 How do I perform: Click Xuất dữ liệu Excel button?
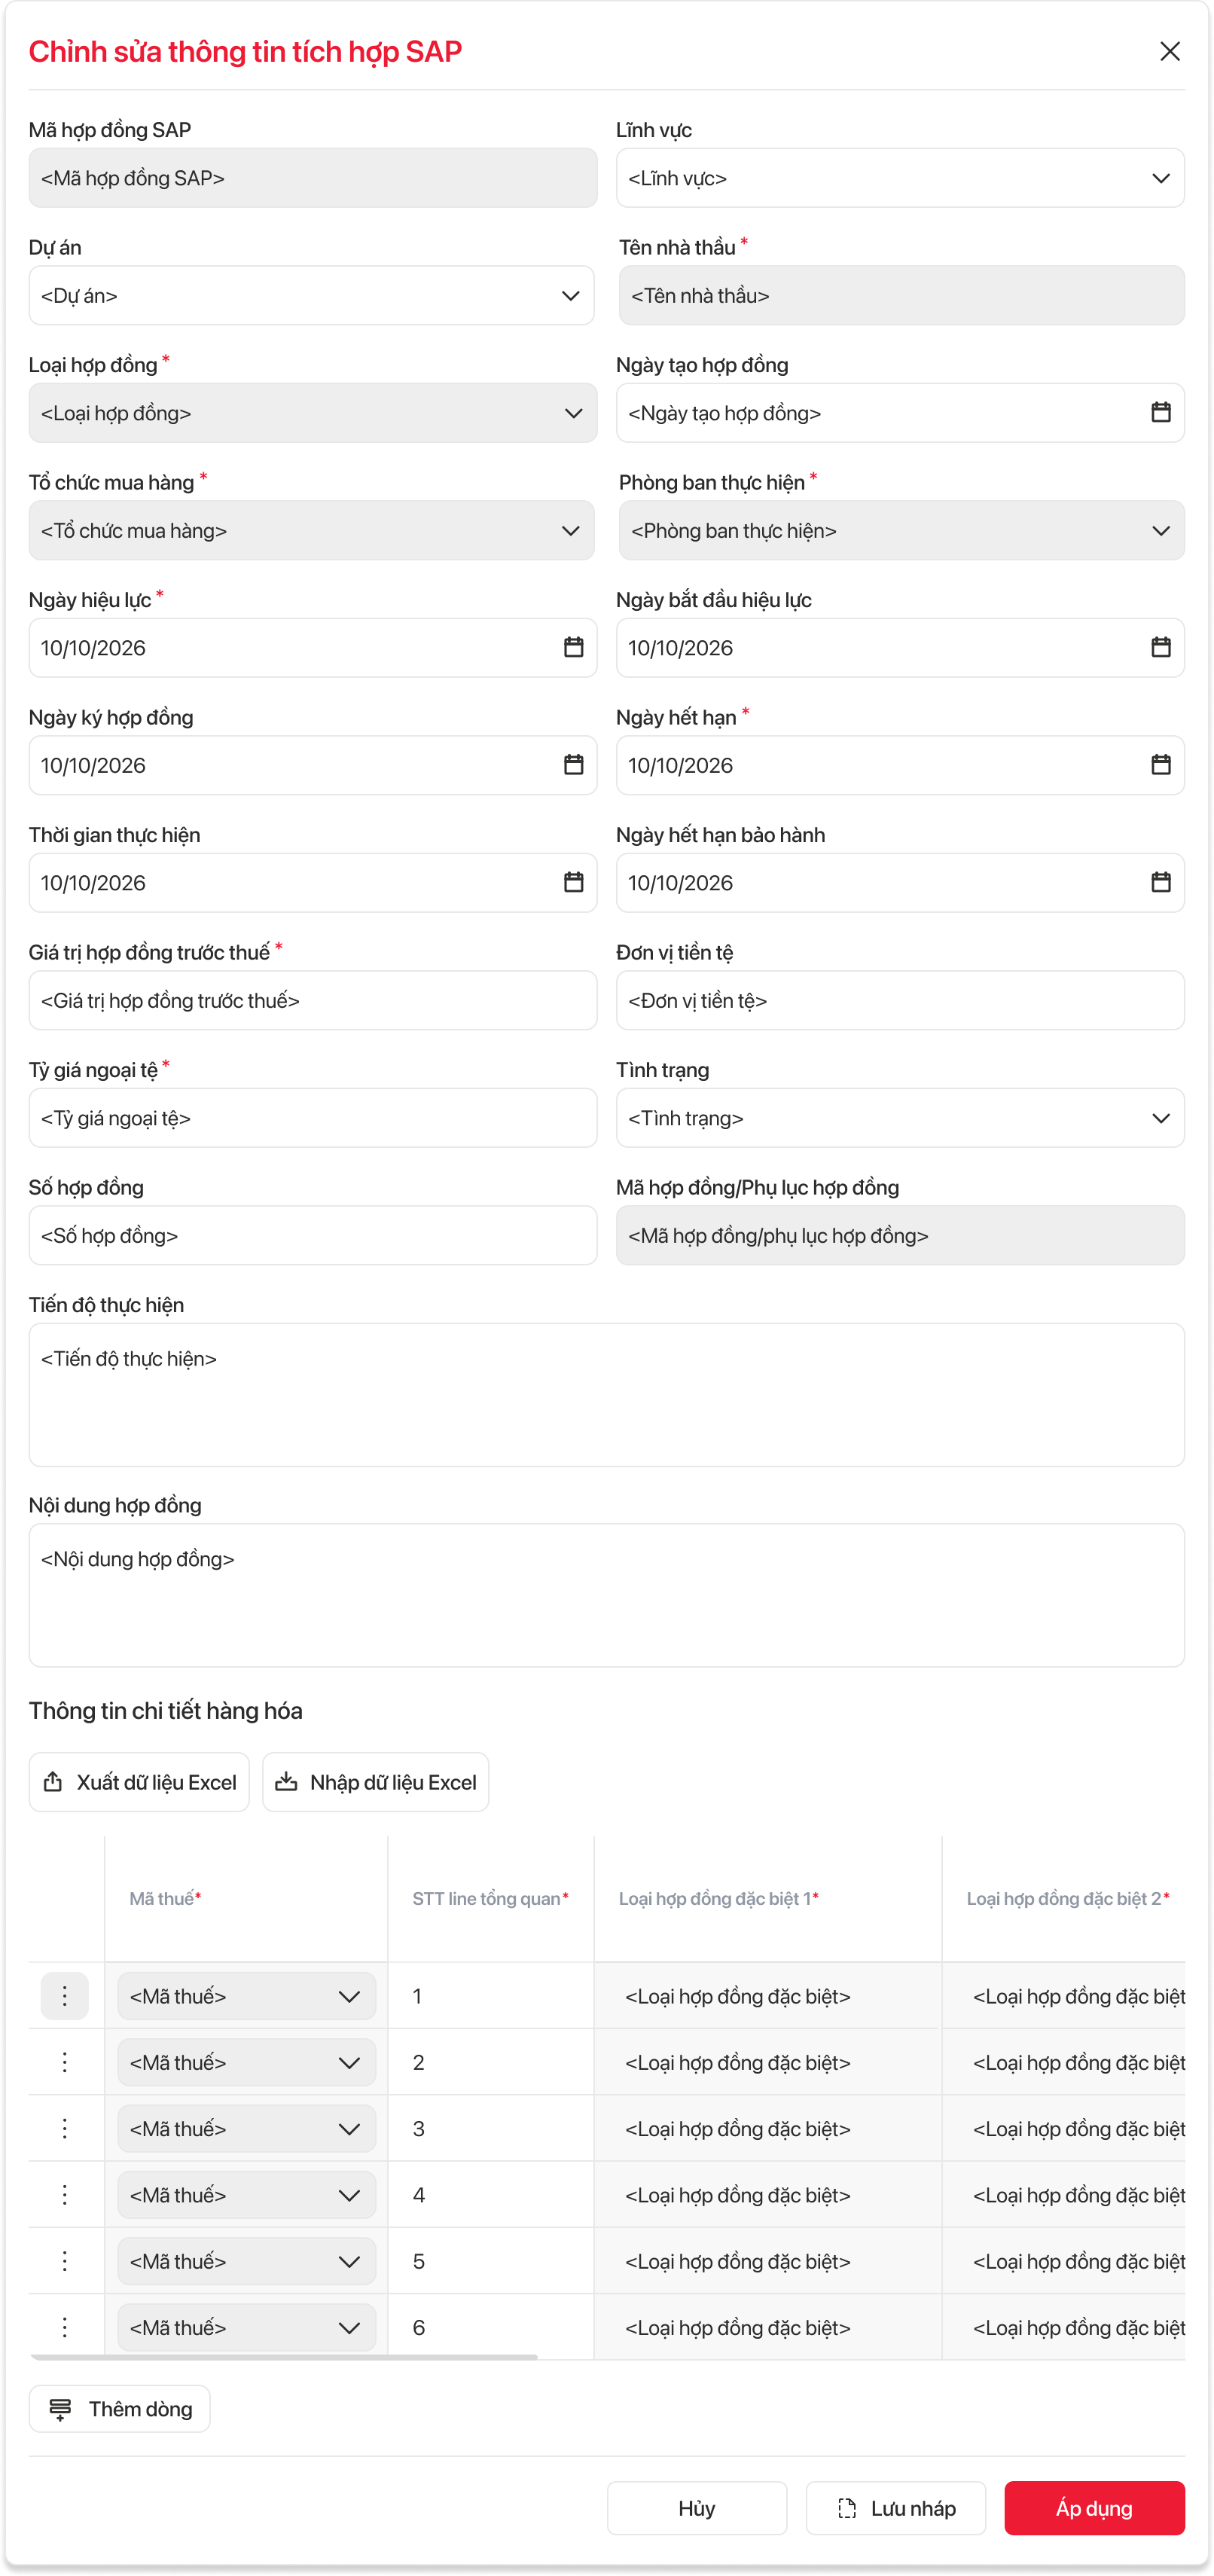139,1782
